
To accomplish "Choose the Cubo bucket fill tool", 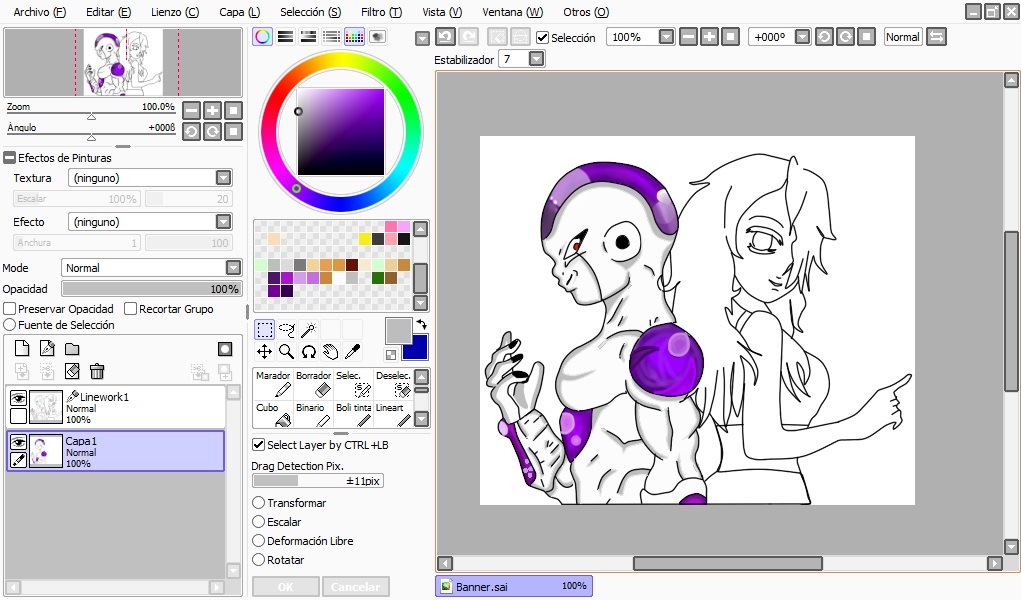I will click(x=273, y=414).
